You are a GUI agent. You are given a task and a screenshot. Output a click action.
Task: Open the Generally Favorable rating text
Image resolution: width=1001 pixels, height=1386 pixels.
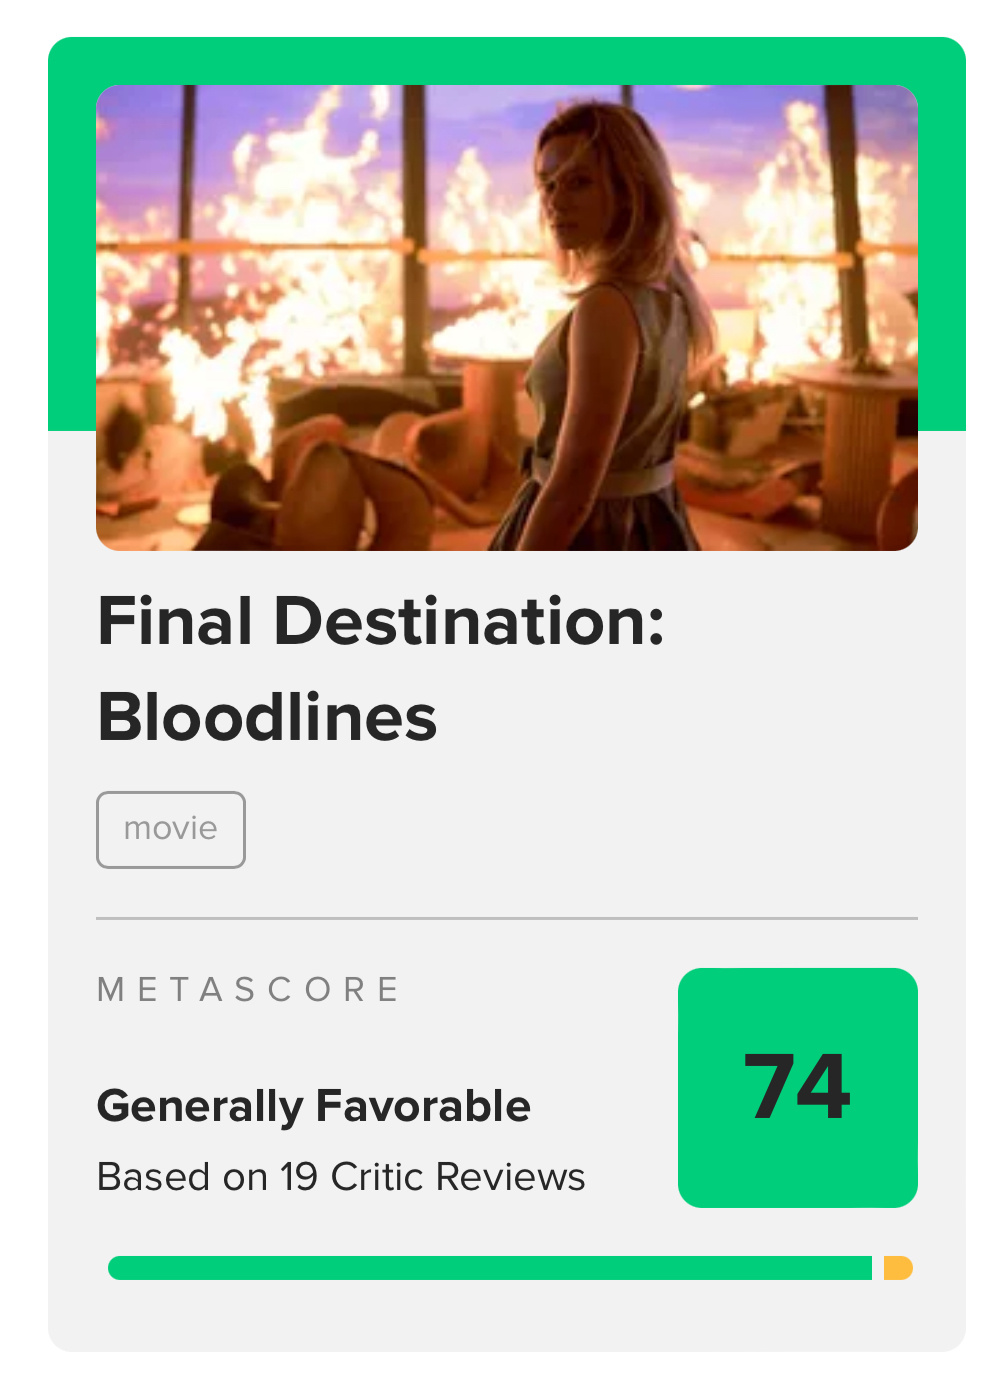(x=314, y=1107)
